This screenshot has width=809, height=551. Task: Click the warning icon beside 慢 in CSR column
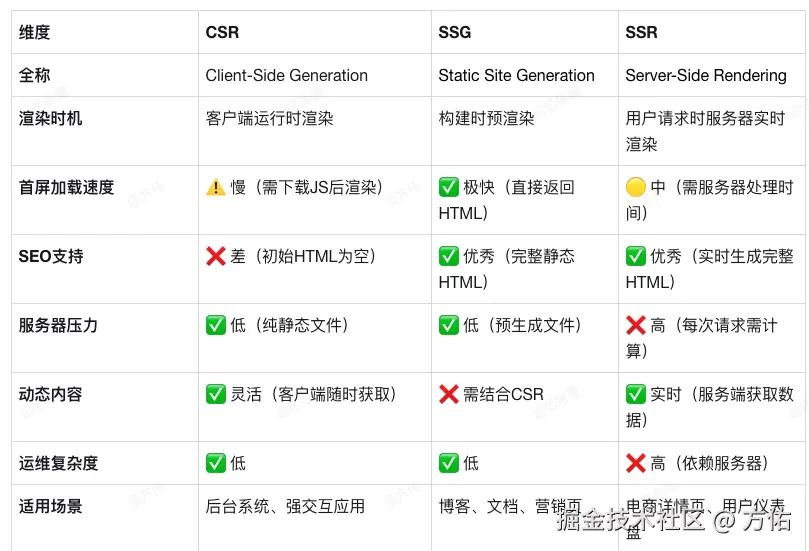coord(216,187)
